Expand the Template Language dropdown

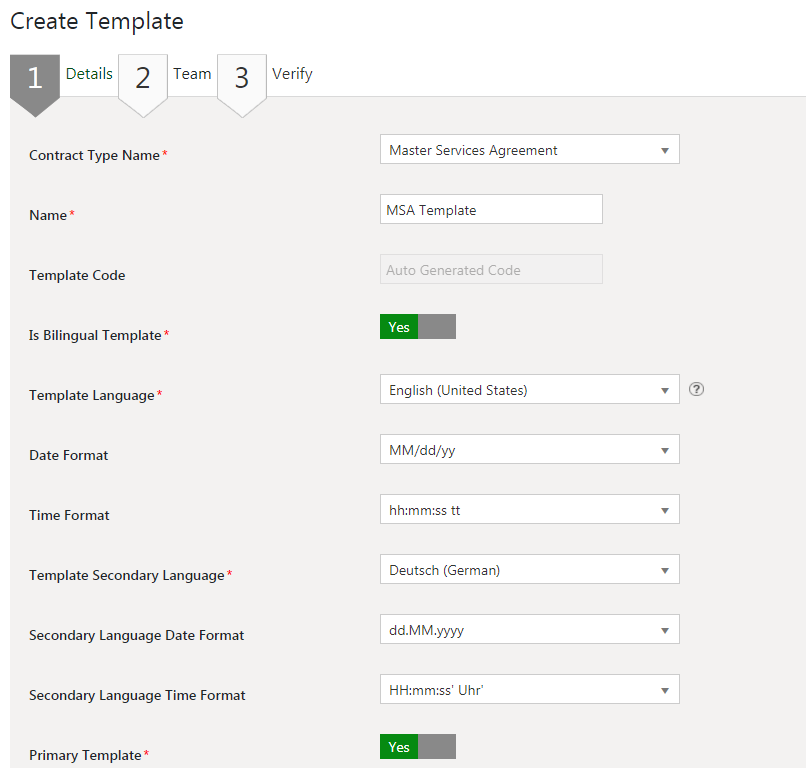point(529,390)
